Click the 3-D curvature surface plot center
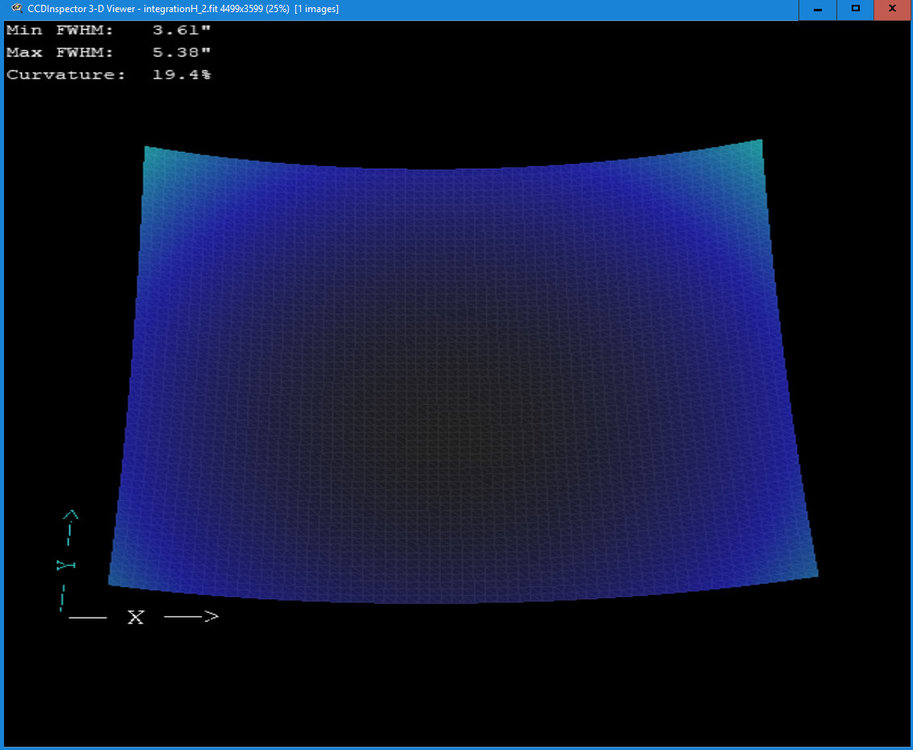Screen dimensions: 913x750 coord(463,371)
